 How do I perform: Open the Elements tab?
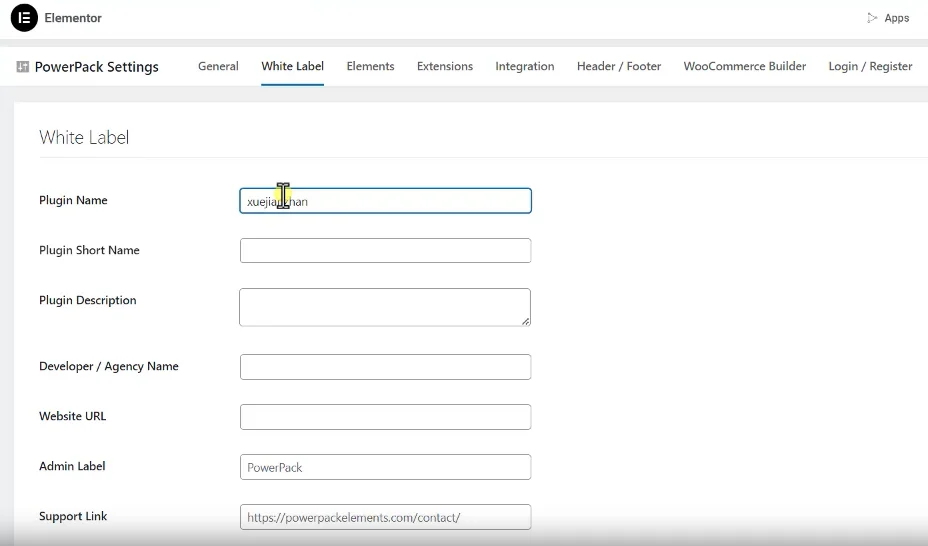coord(370,66)
